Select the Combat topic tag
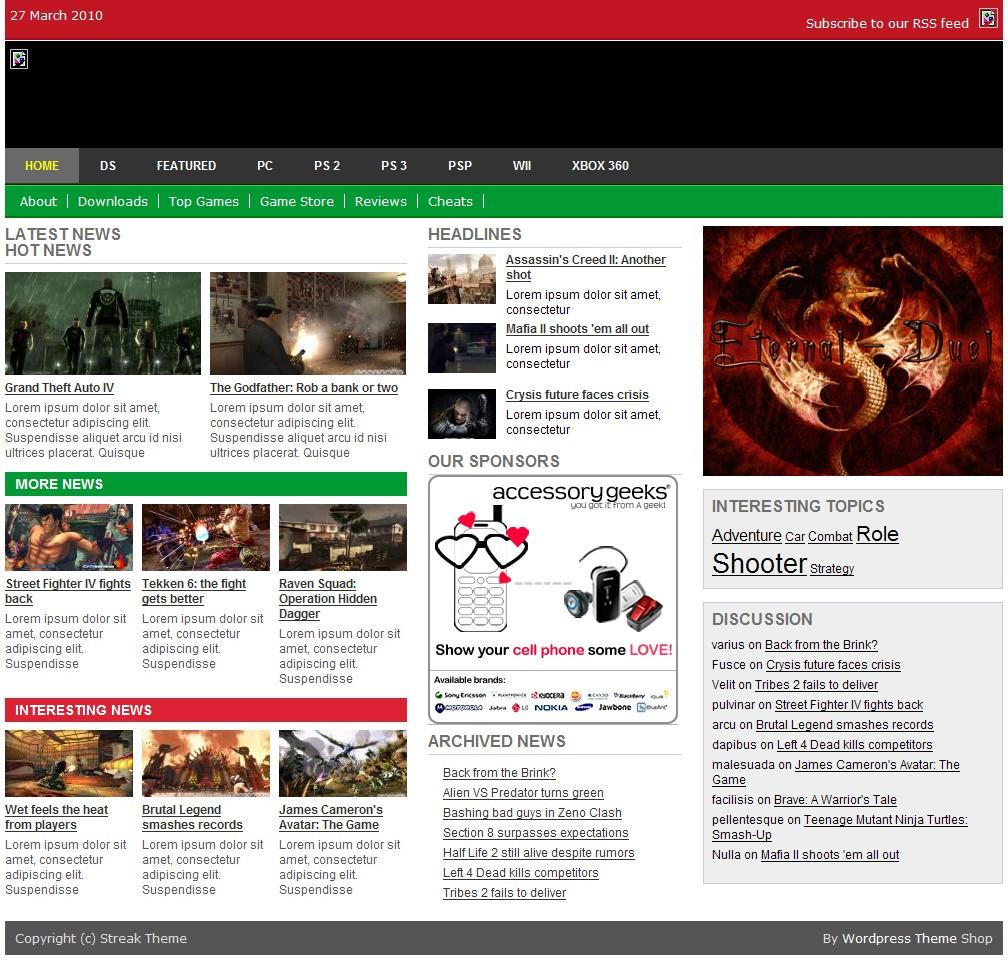Image resolution: width=1008 pixels, height=960 pixels. tap(830, 536)
